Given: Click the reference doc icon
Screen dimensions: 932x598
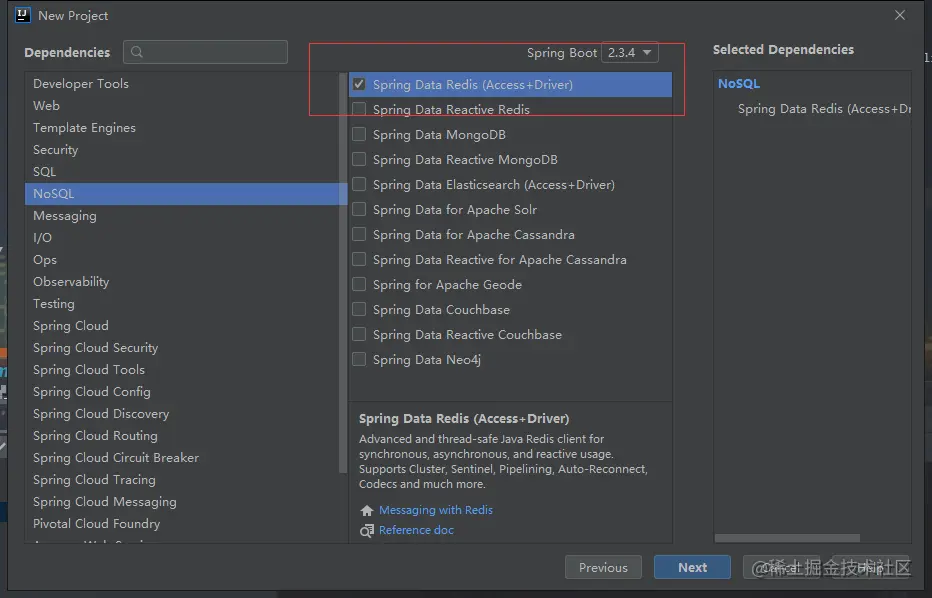Looking at the screenshot, I should pos(367,530).
